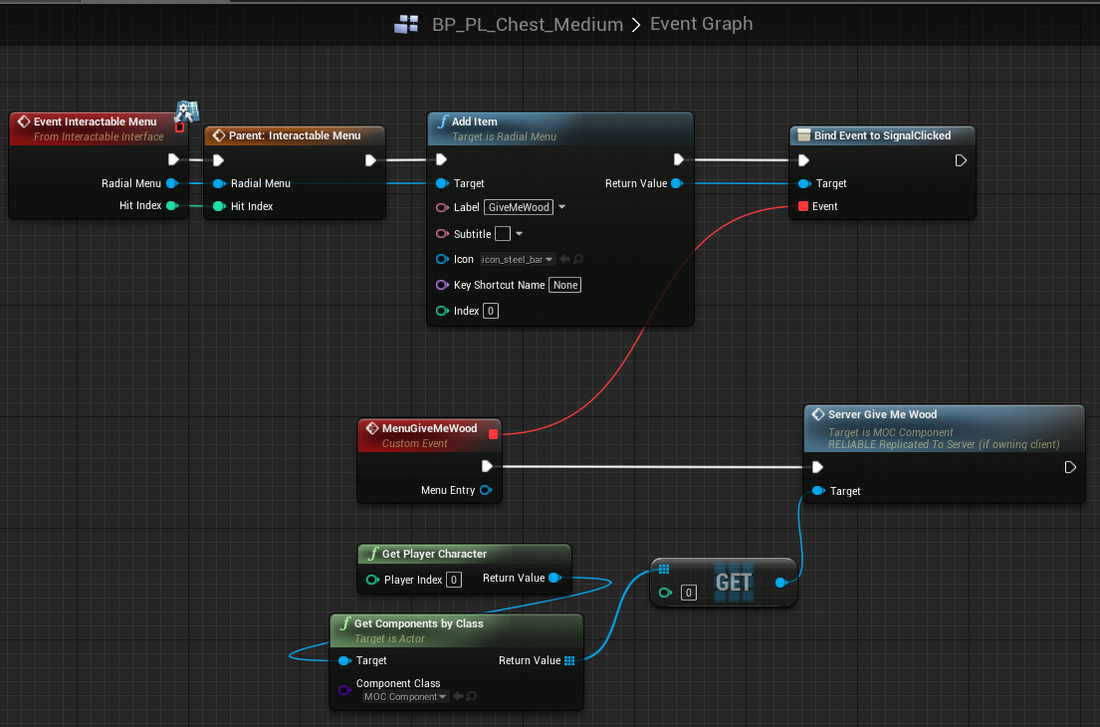Click the Target pin on Get Components by Class

click(344, 660)
